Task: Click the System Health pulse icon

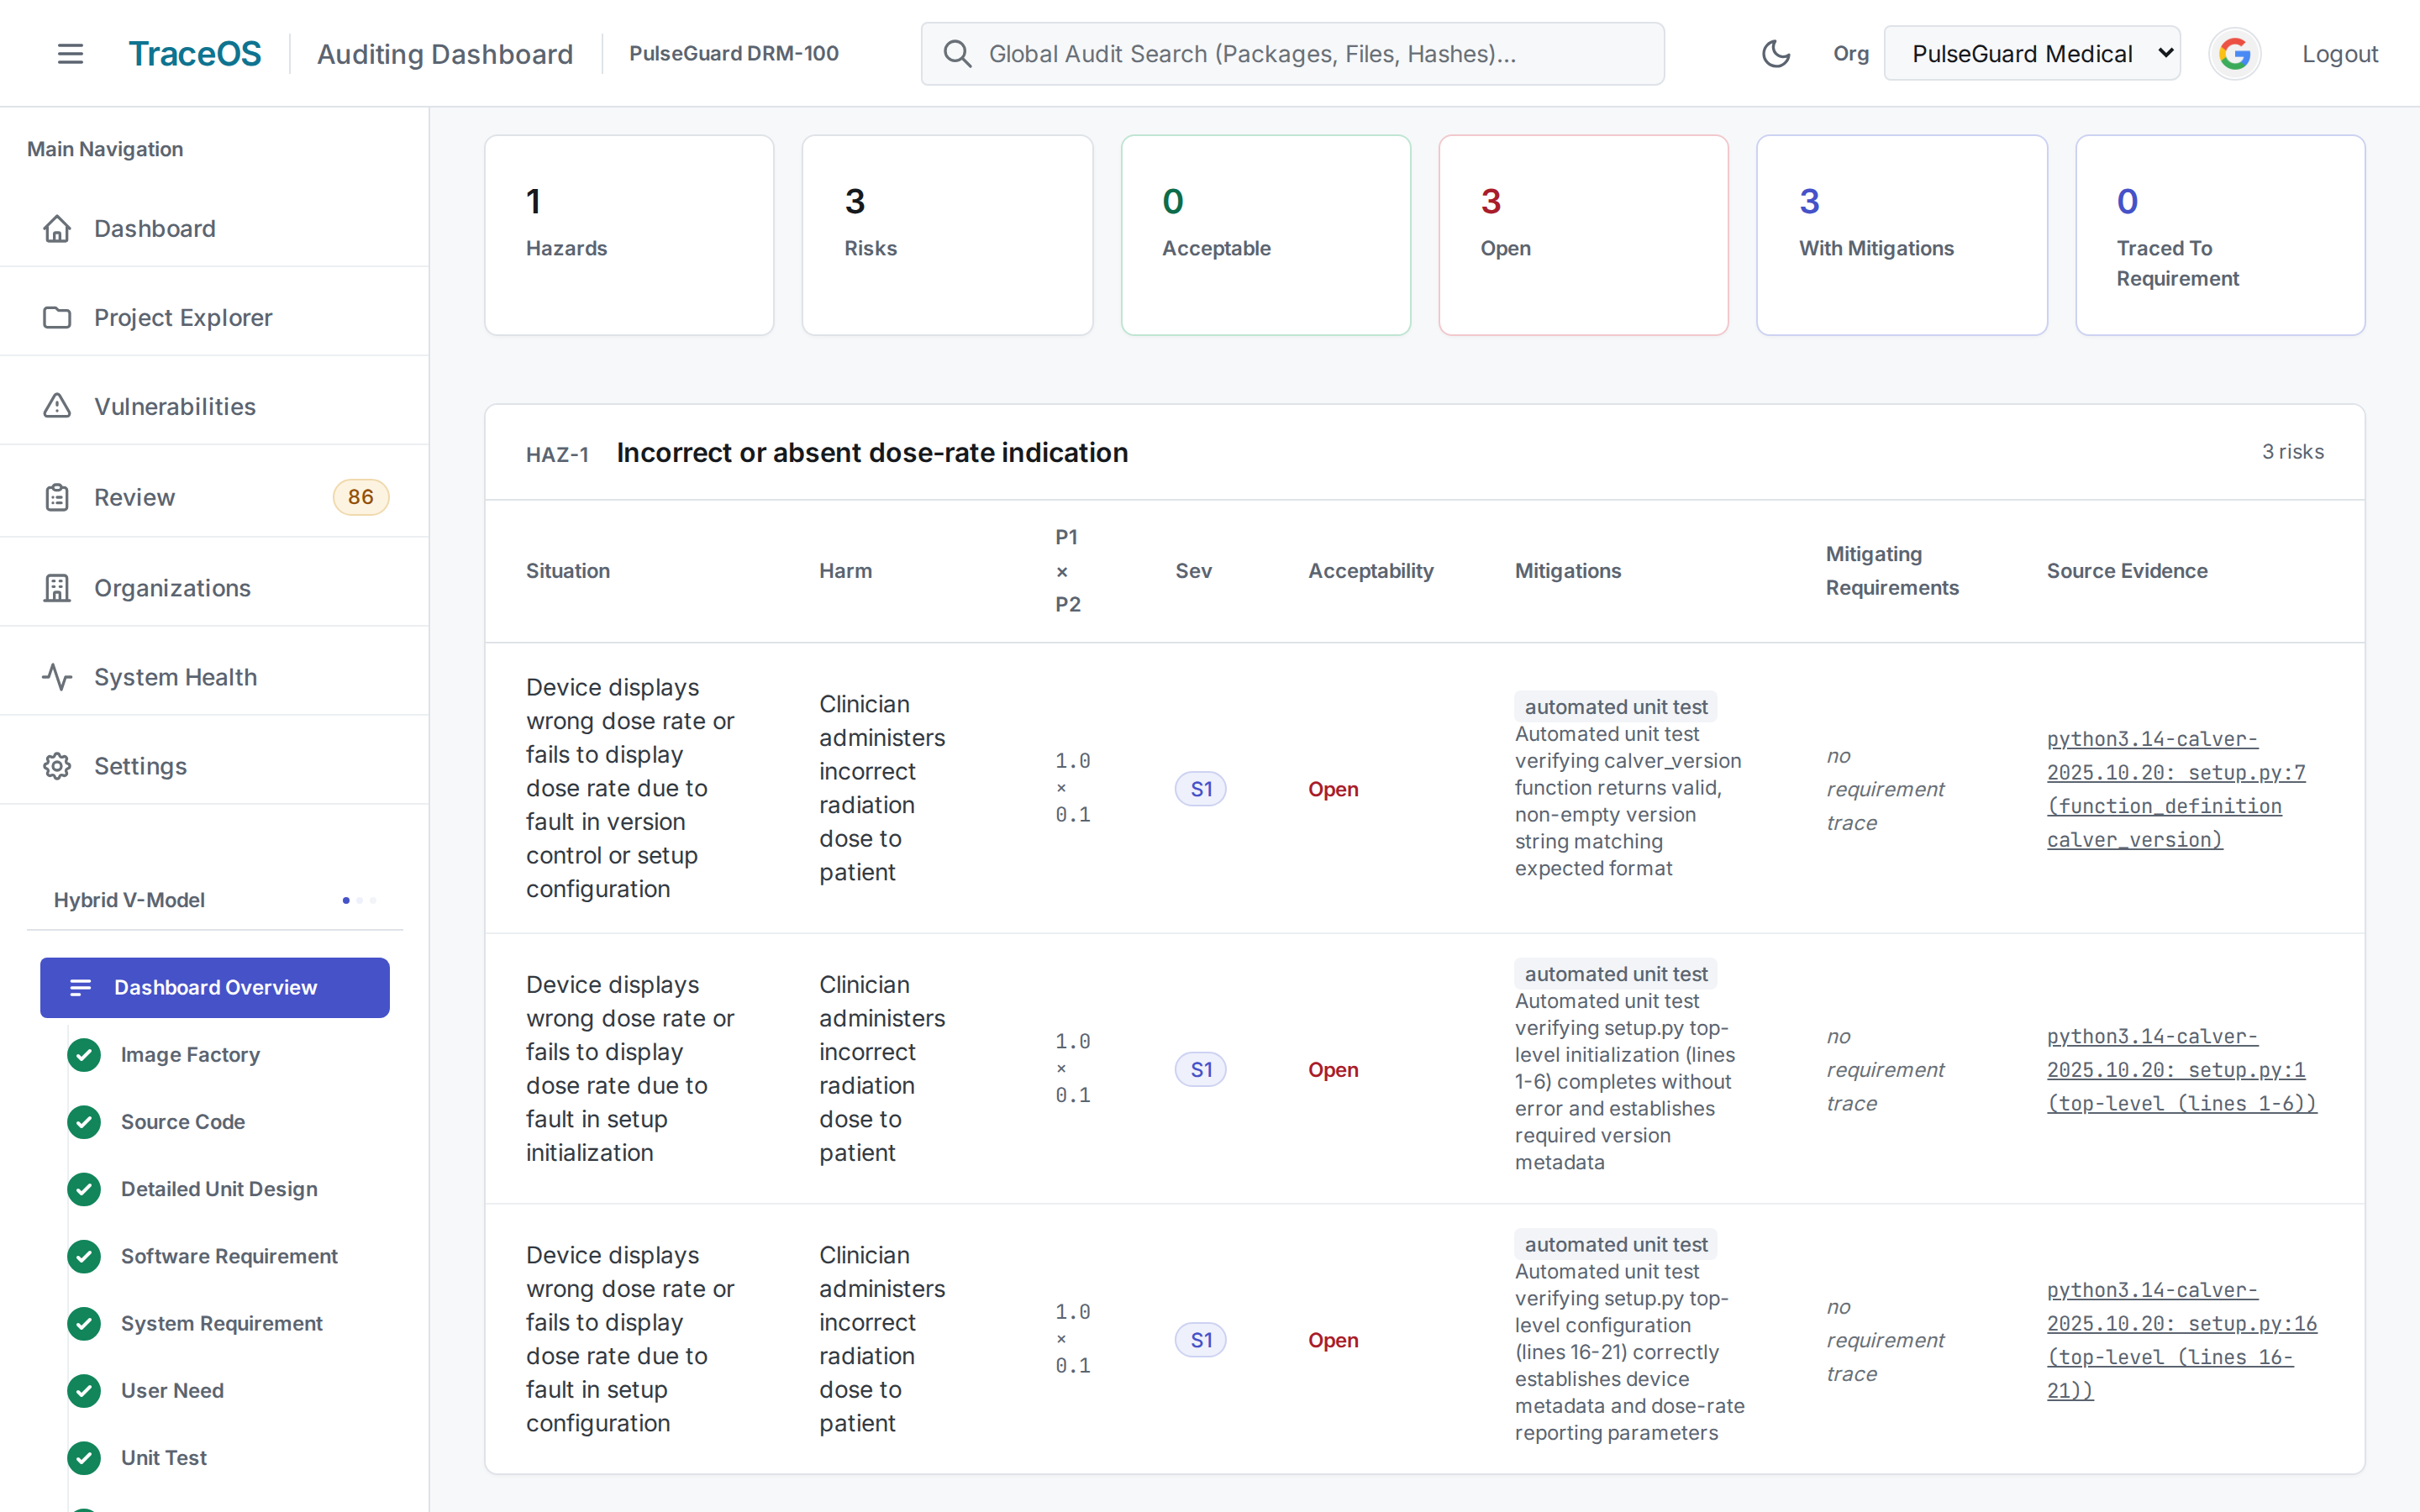Action: pyautogui.click(x=57, y=677)
